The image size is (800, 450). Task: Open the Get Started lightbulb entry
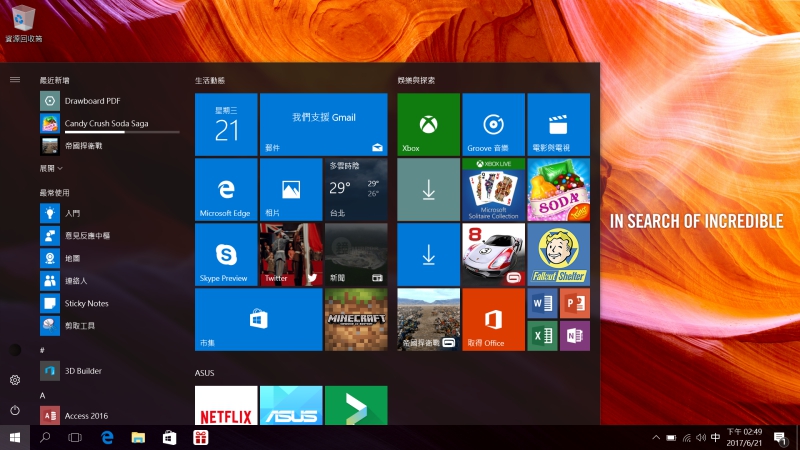tap(110, 213)
